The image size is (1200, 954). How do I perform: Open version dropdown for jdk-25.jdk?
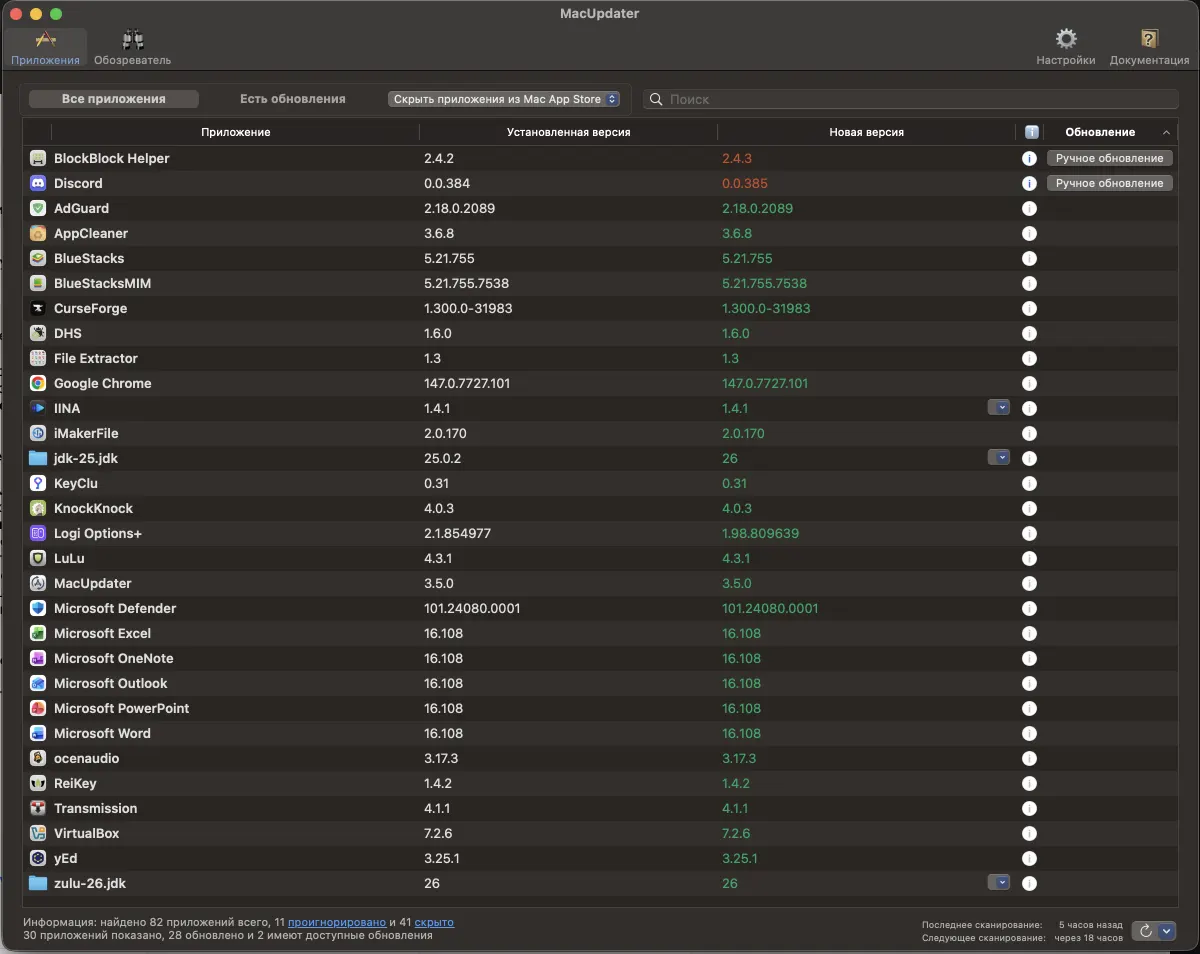coord(998,458)
